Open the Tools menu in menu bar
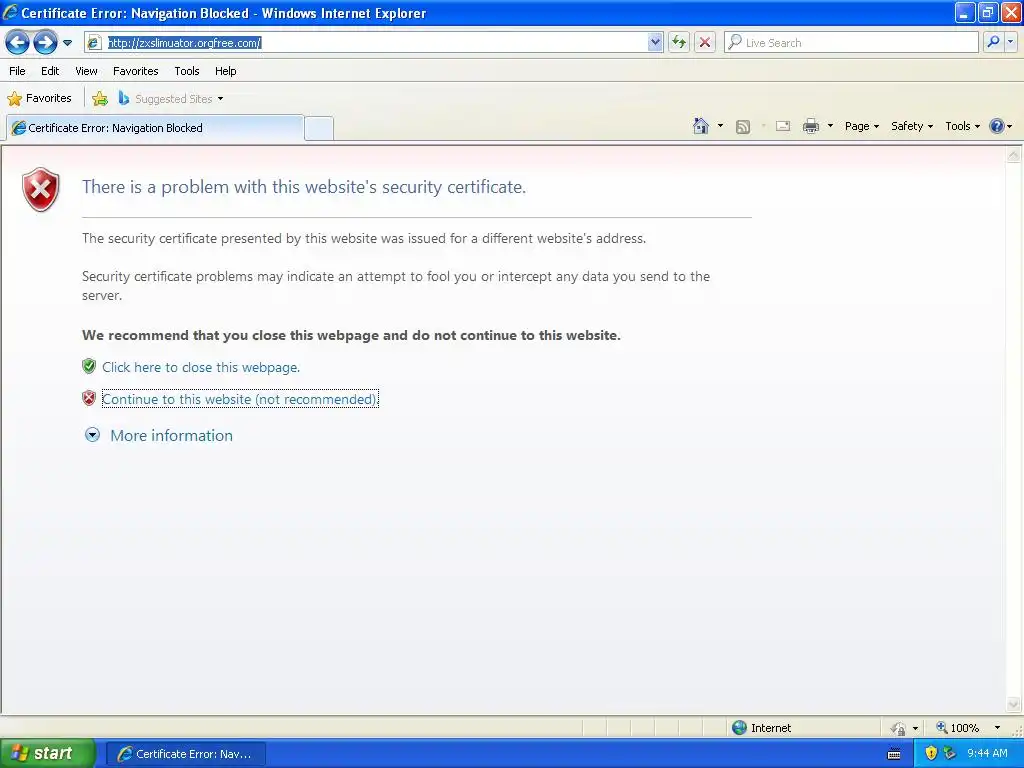The width and height of the screenshot is (1024, 768). point(187,71)
